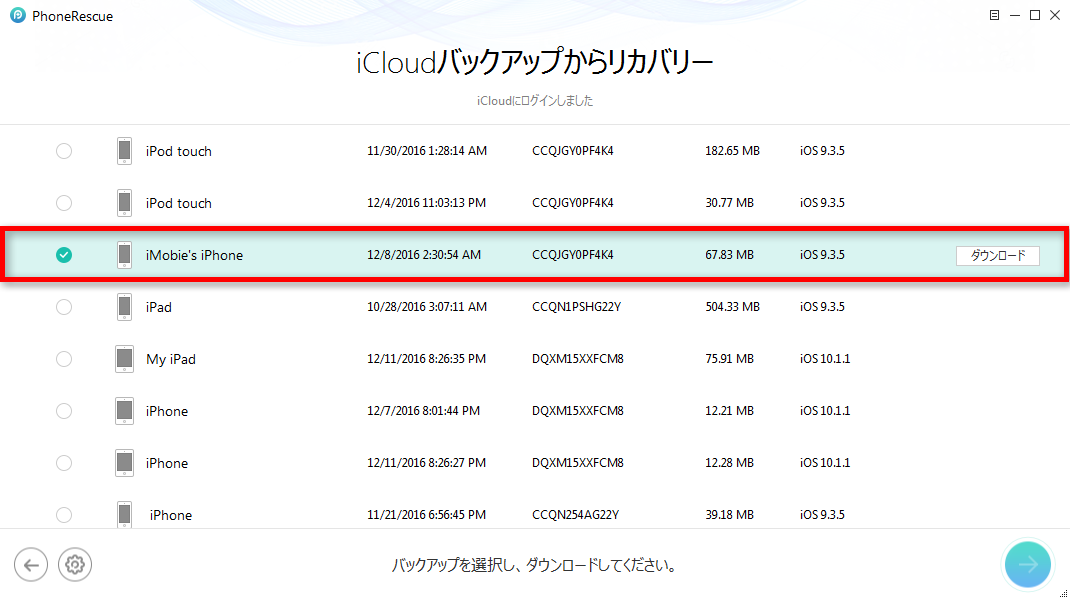The width and height of the screenshot is (1070, 600).
Task: Click the My iPad device name
Action: (171, 360)
